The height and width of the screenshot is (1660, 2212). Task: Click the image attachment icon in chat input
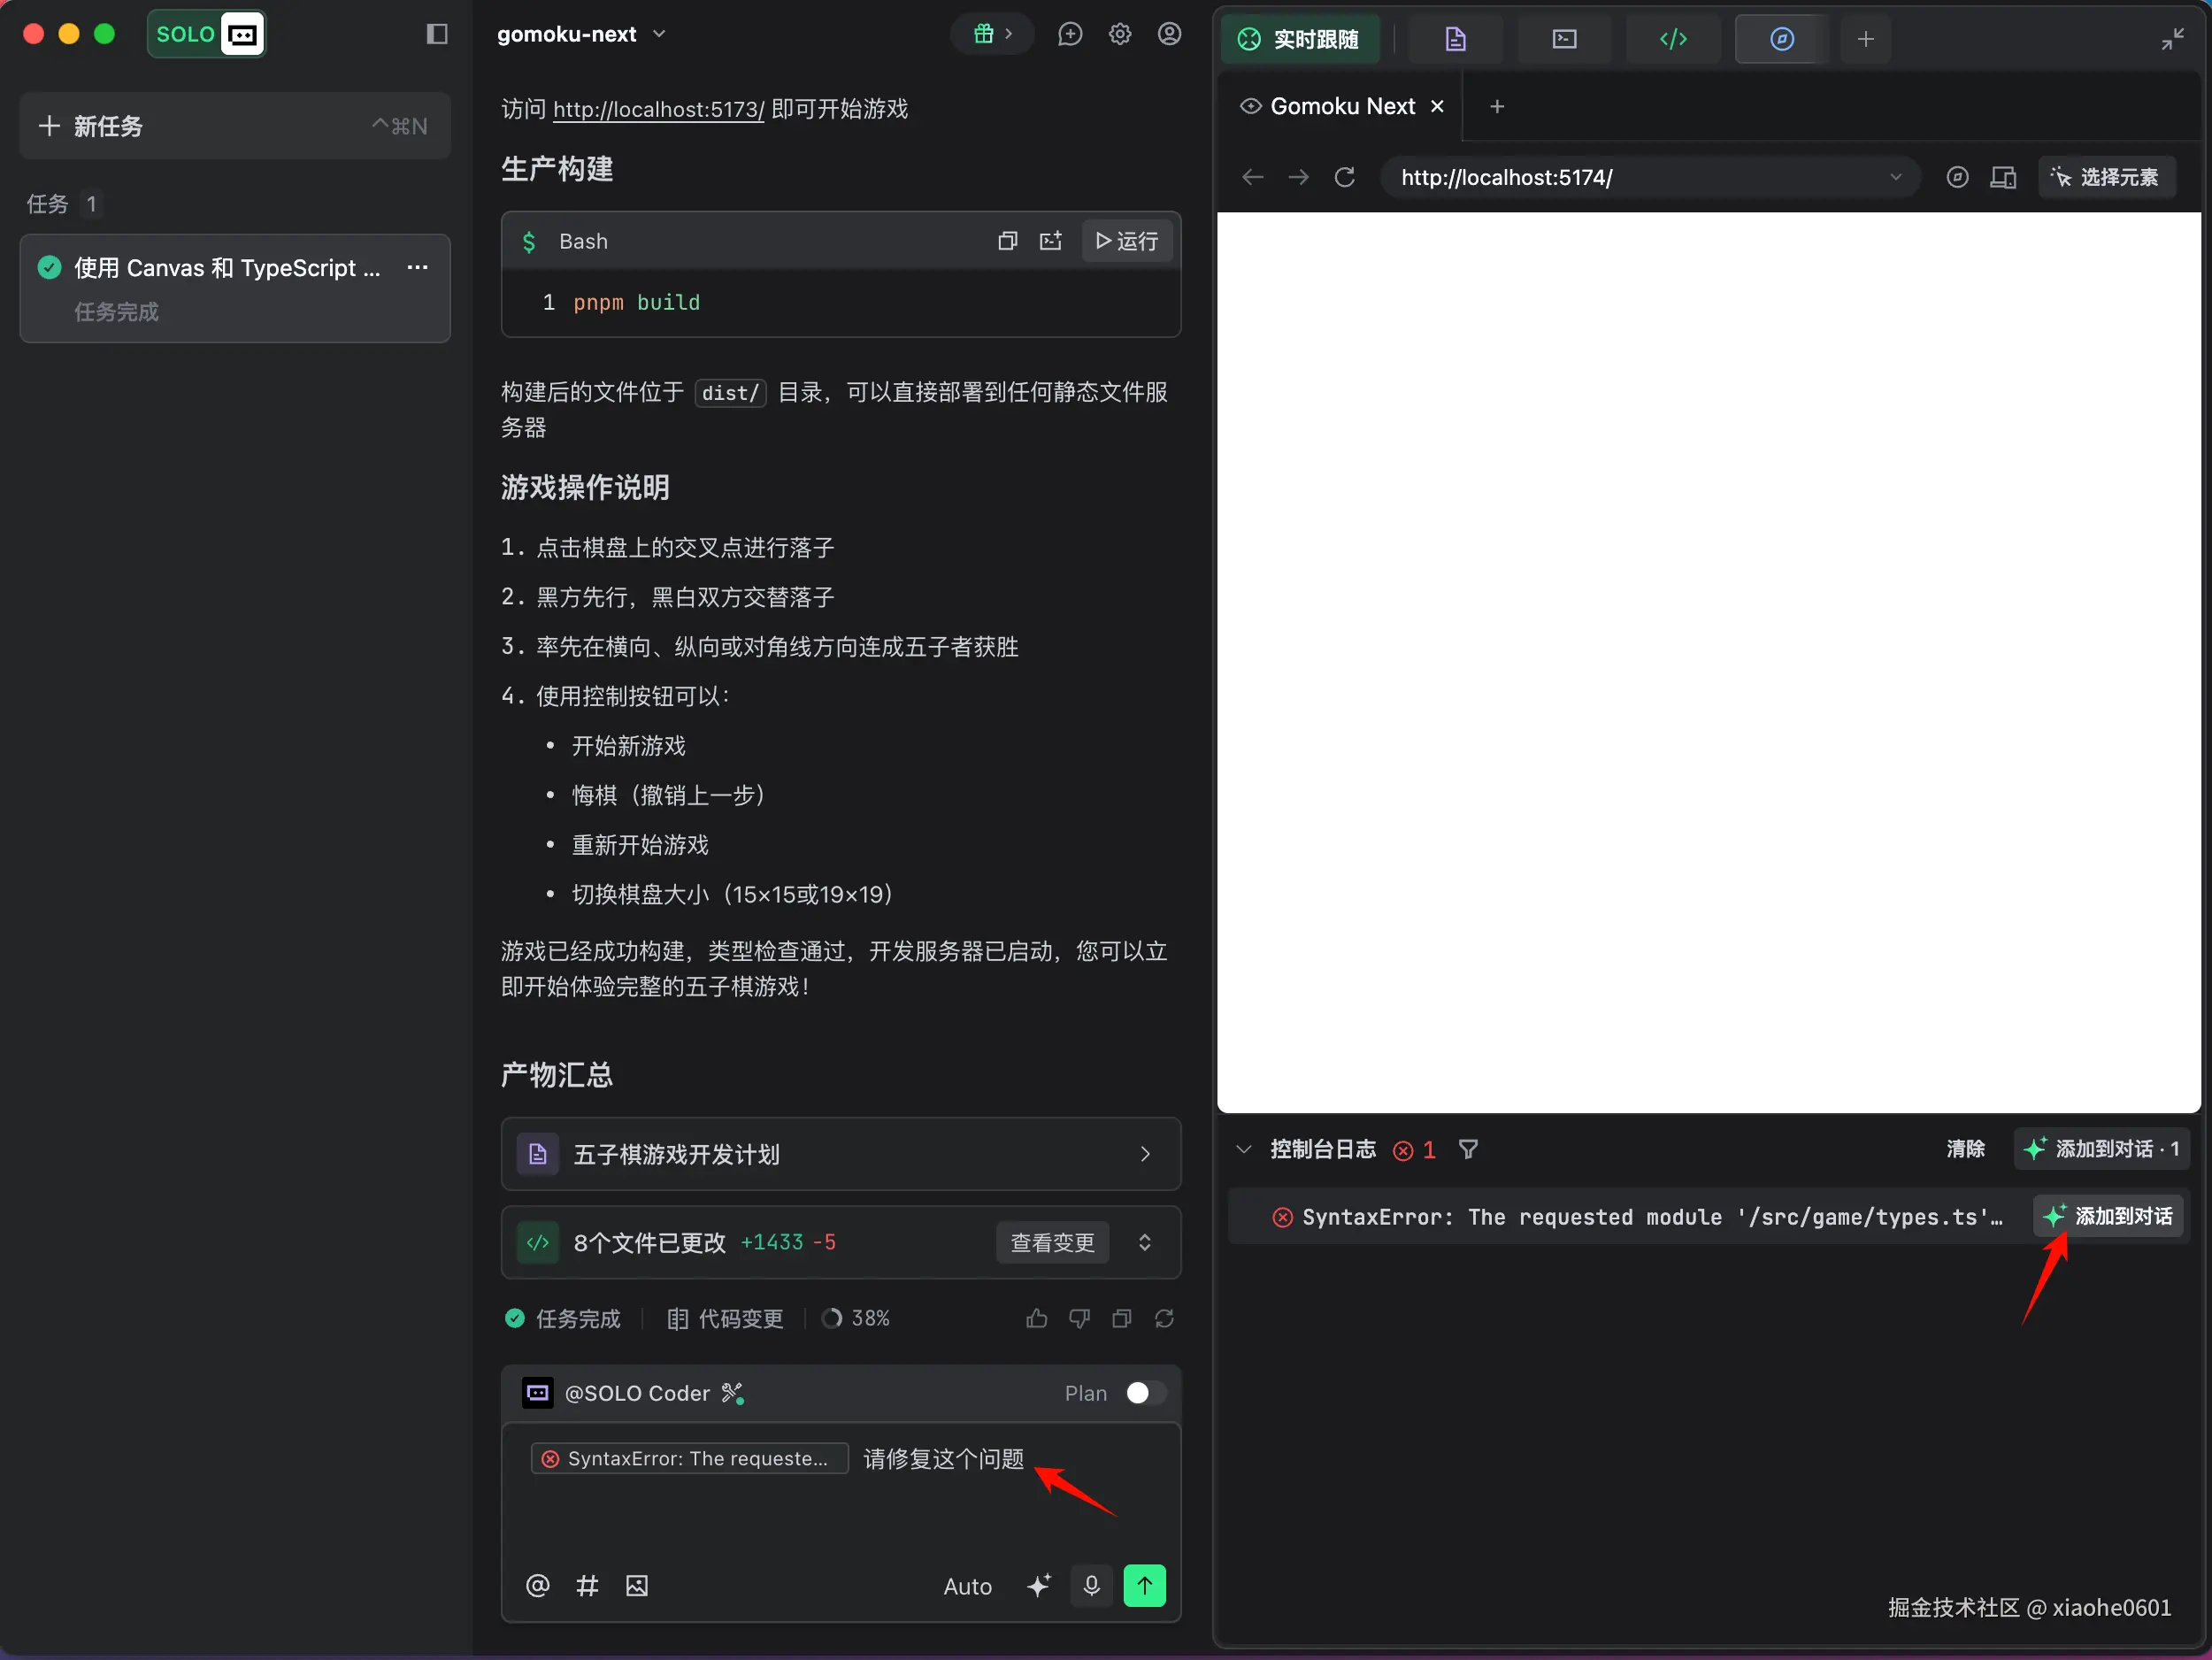pos(637,1586)
